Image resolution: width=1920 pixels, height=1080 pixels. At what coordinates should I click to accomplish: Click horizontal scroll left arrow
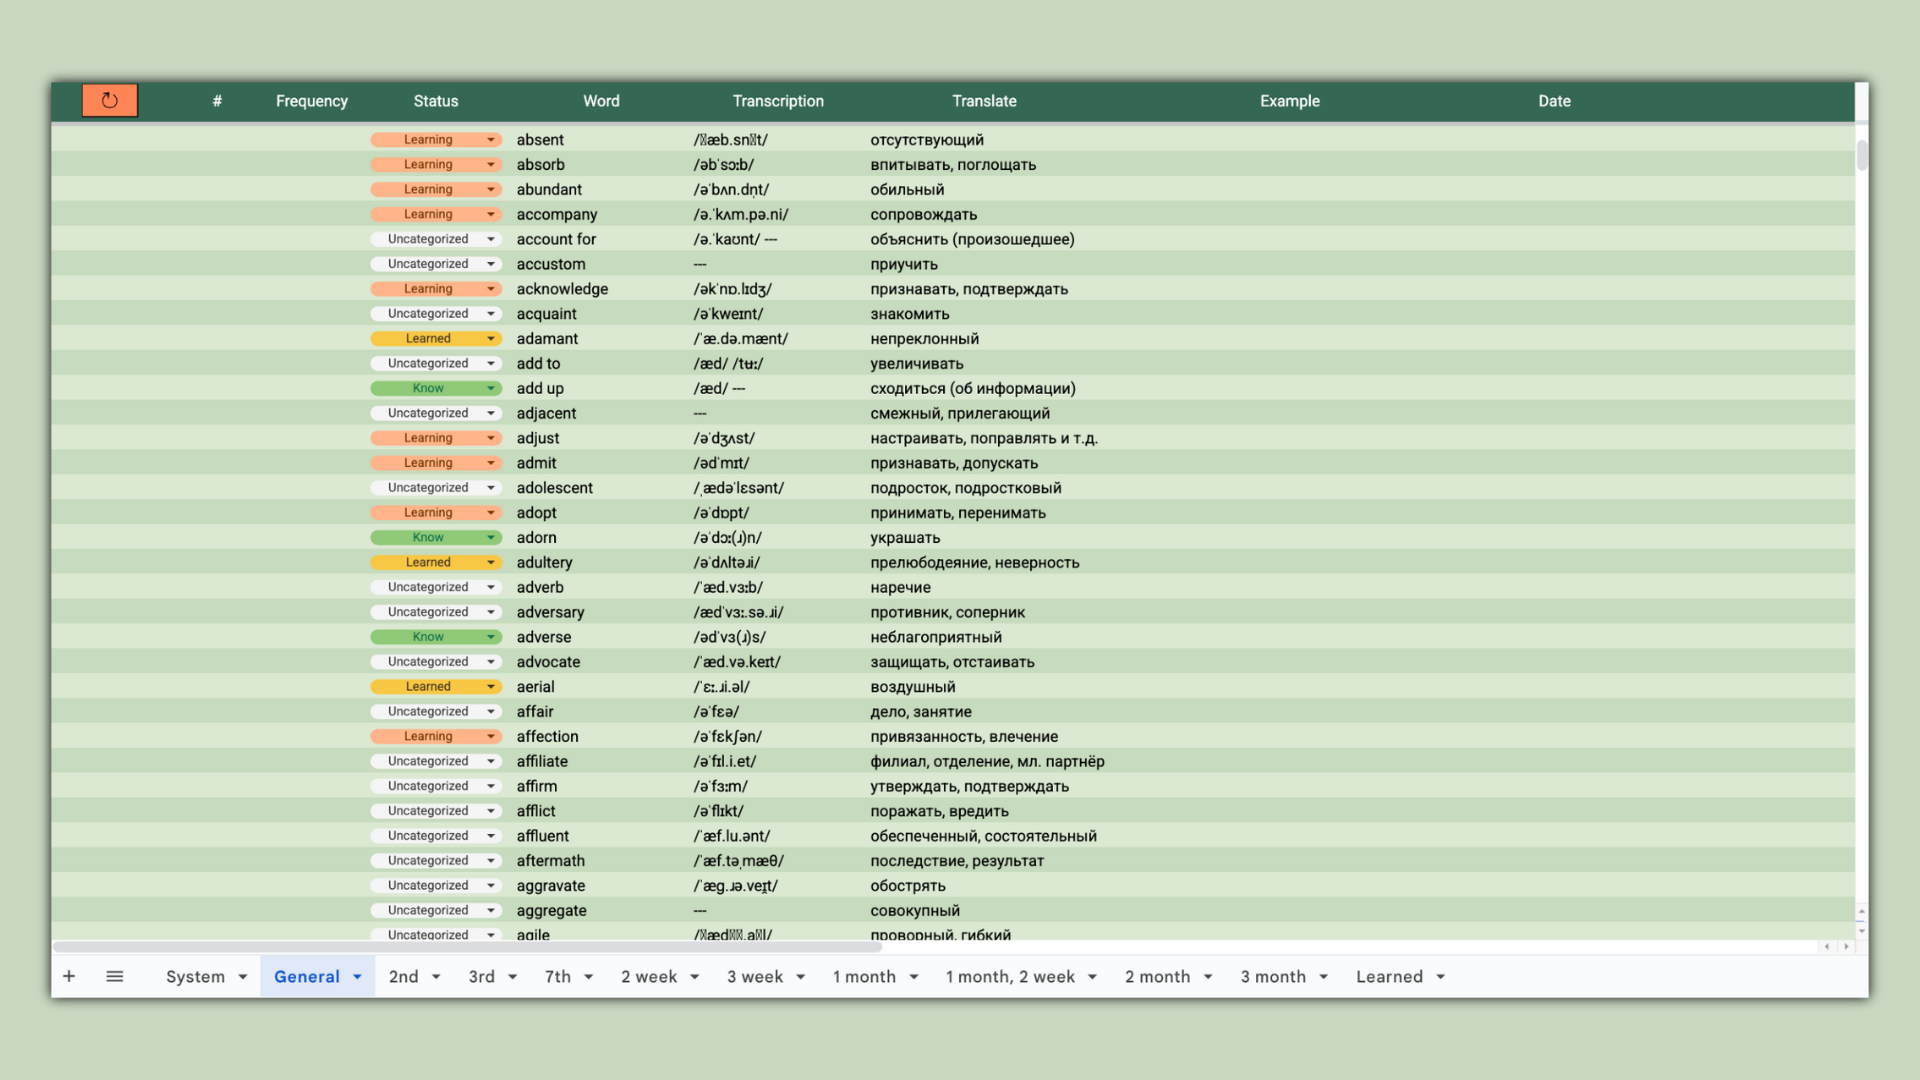click(1826, 946)
